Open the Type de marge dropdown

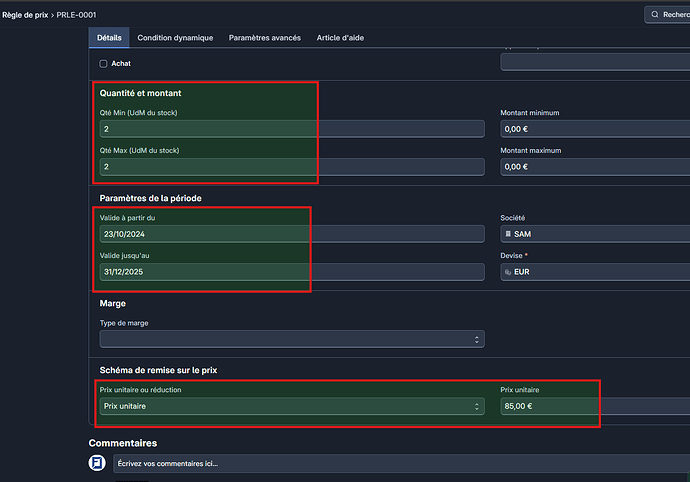(291, 339)
